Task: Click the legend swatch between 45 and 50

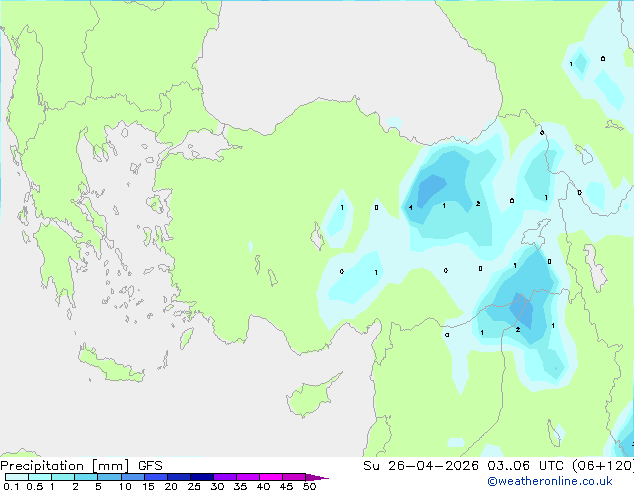Action: [x=294, y=477]
